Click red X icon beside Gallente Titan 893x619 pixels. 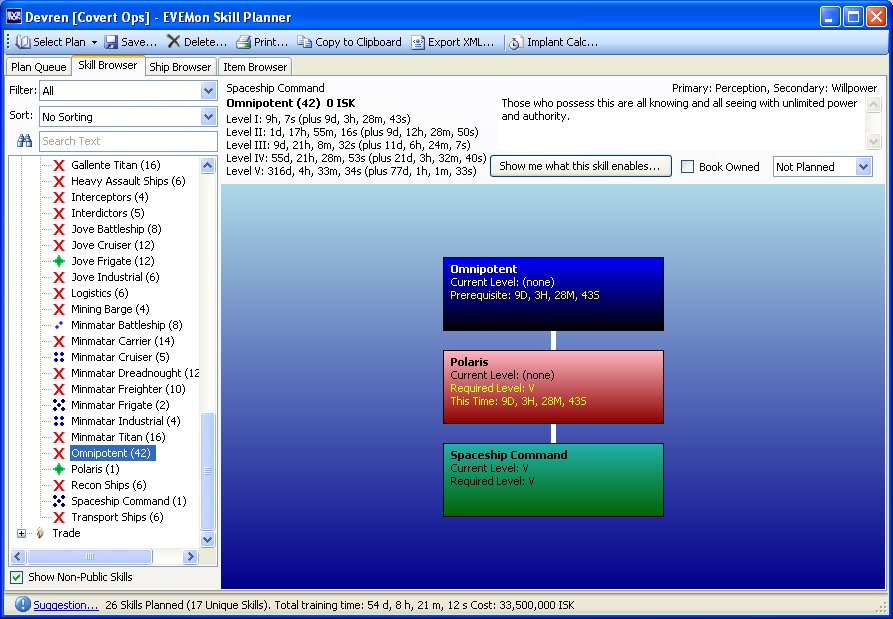59,165
